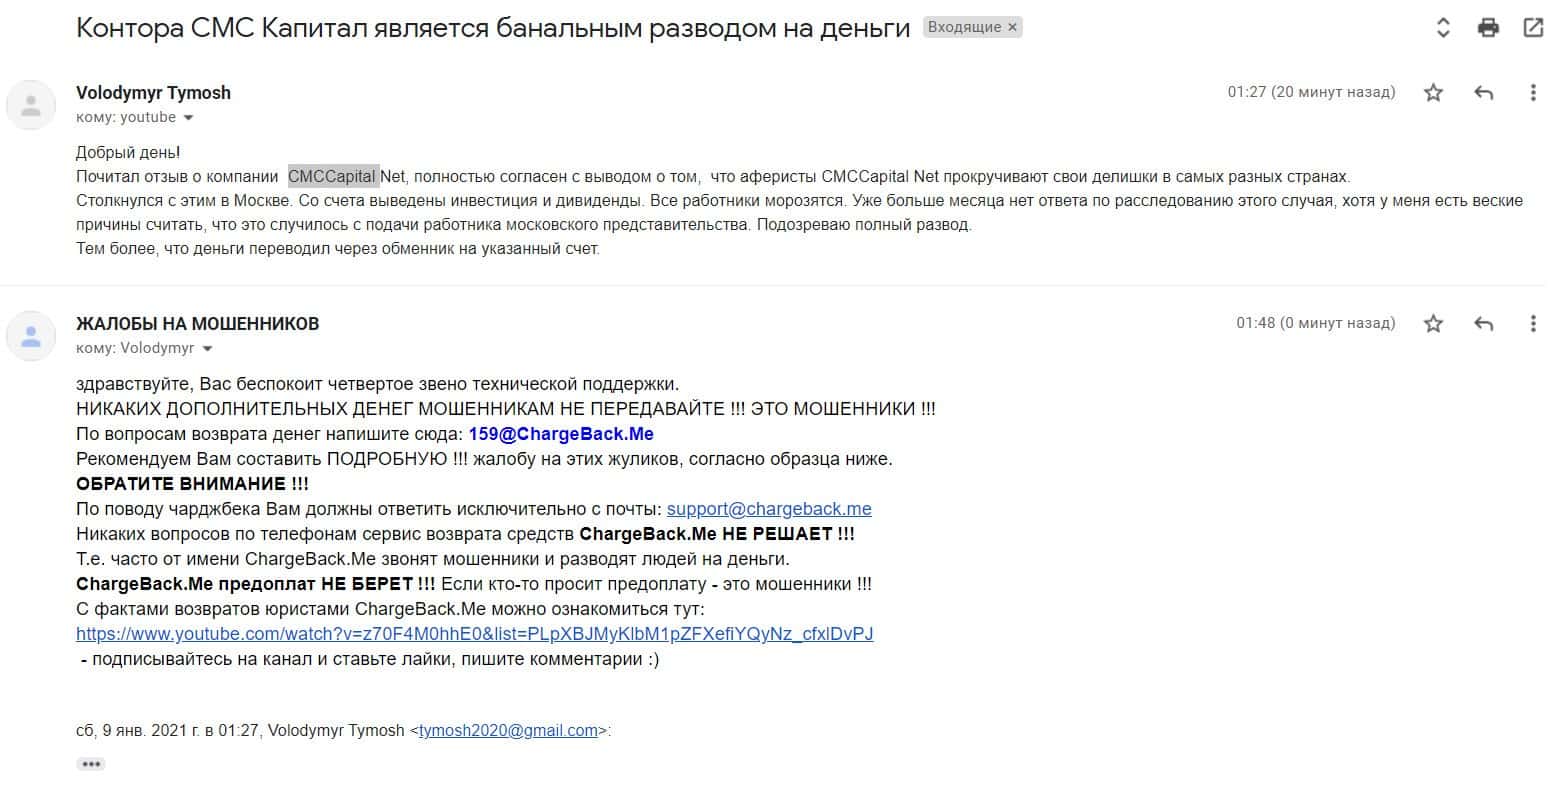This screenshot has width=1563, height=795.
Task: Expand the trimmed quoted content ellipsis
Action: (x=91, y=764)
